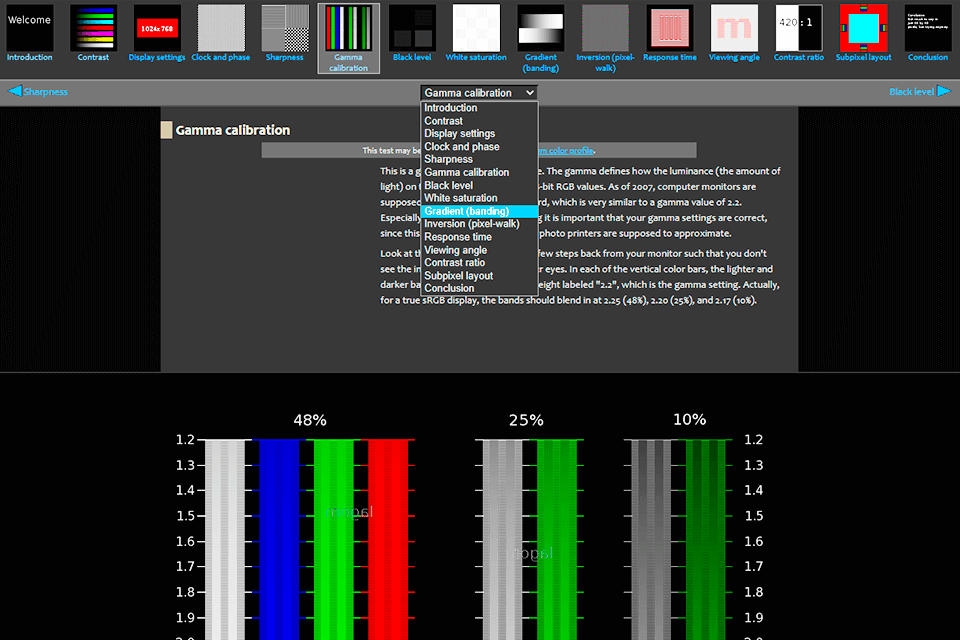Image resolution: width=960 pixels, height=640 pixels.
Task: Click the blue gamma color bar
Action: tap(279, 540)
